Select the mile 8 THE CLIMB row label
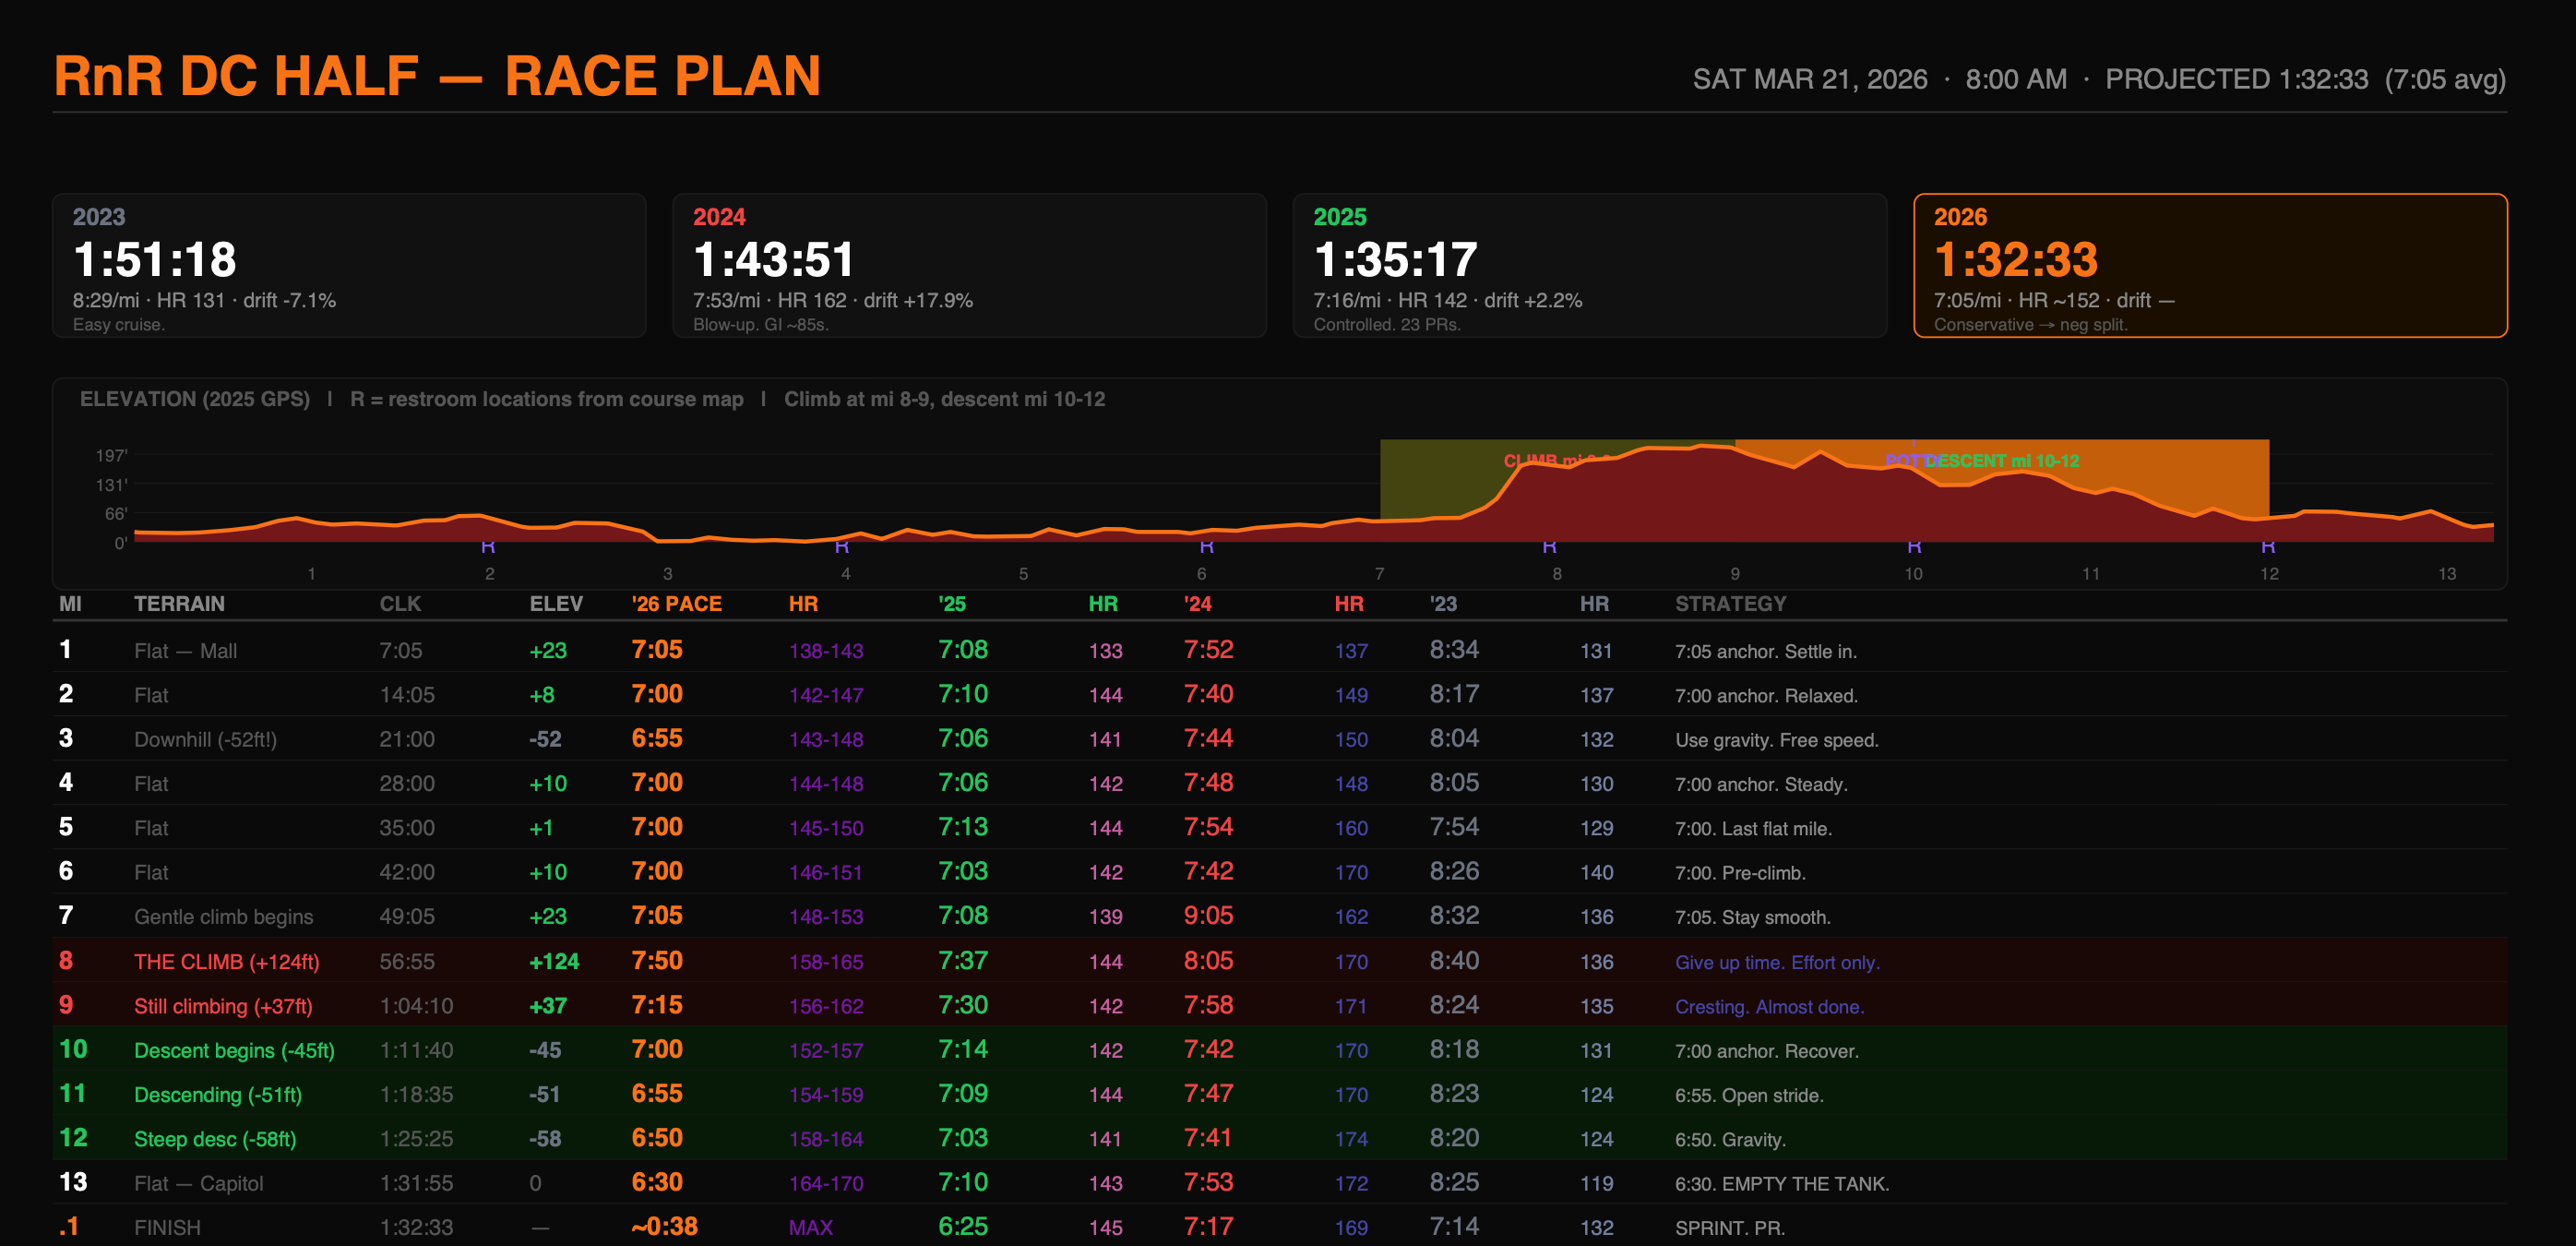The width and height of the screenshot is (2576, 1246). click(226, 962)
